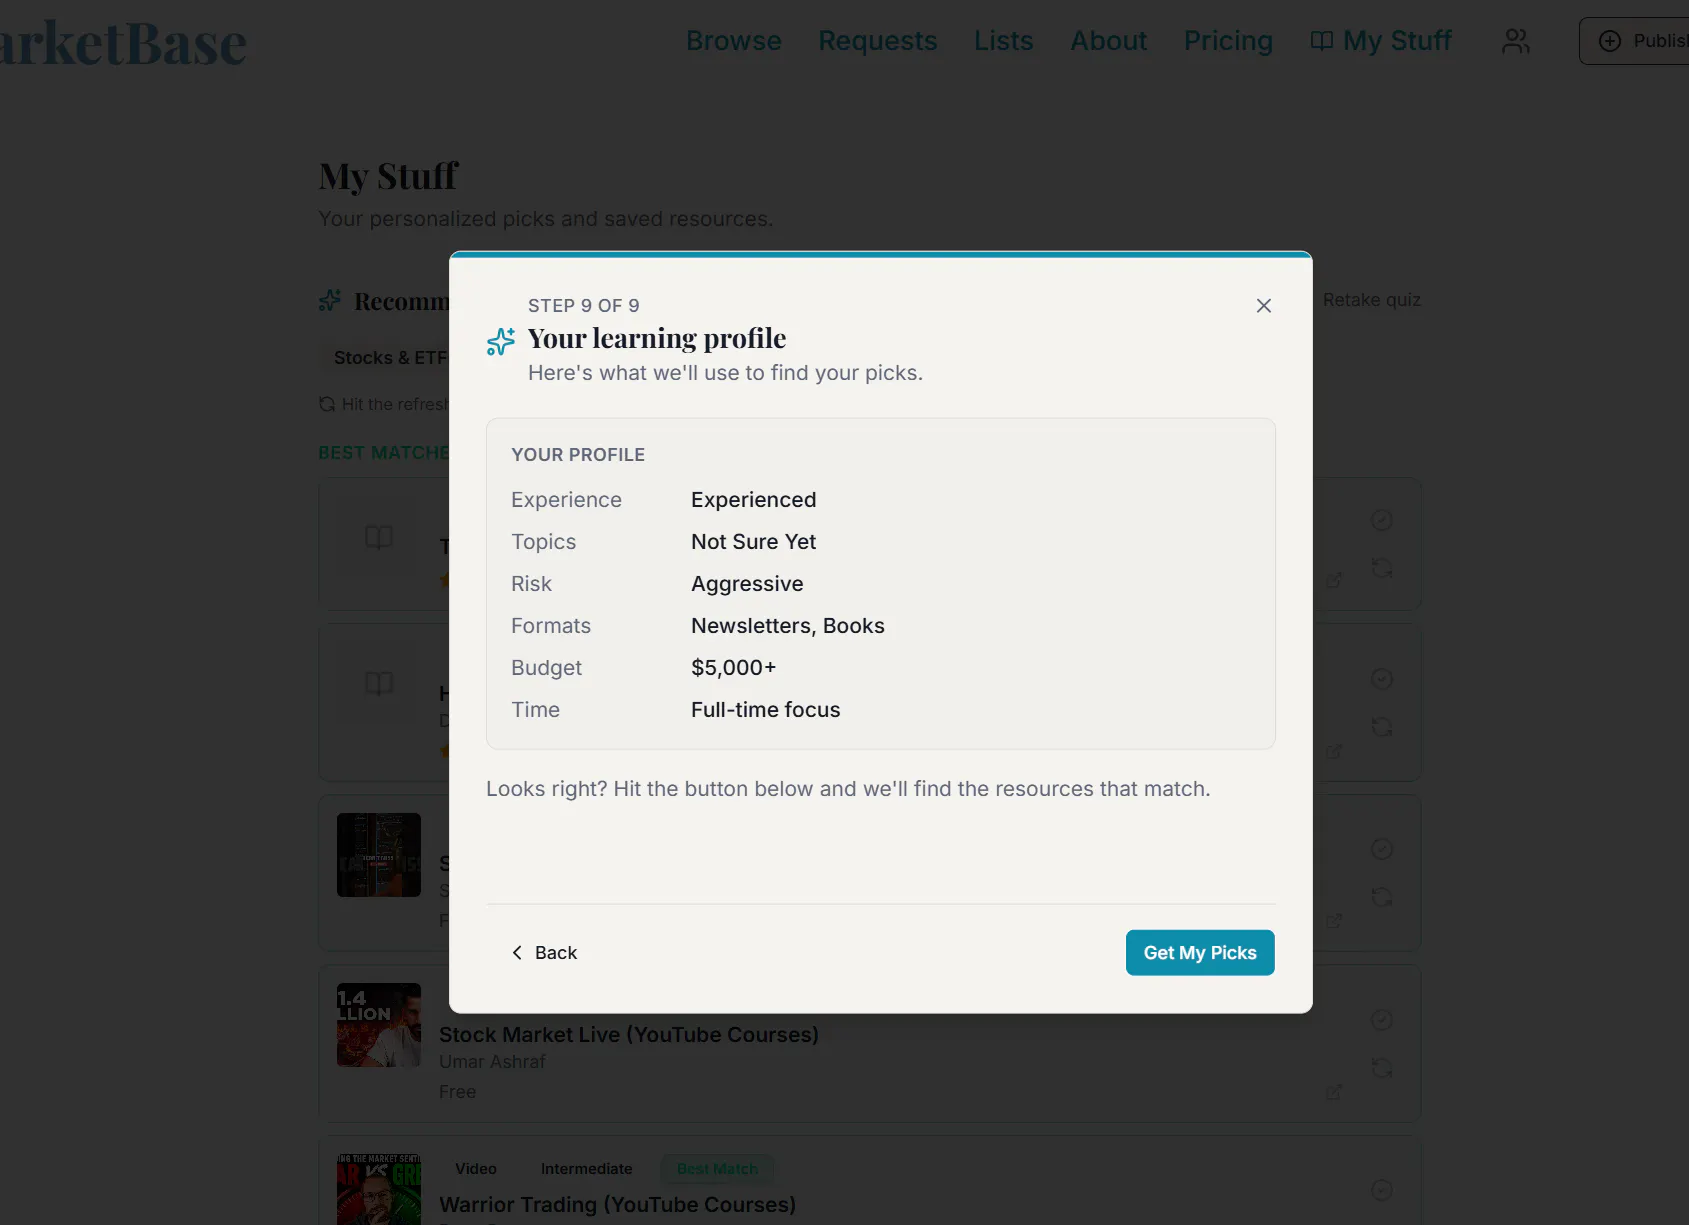The width and height of the screenshot is (1689, 1225).
Task: Mark the first recommendation card as done
Action: point(1382,520)
